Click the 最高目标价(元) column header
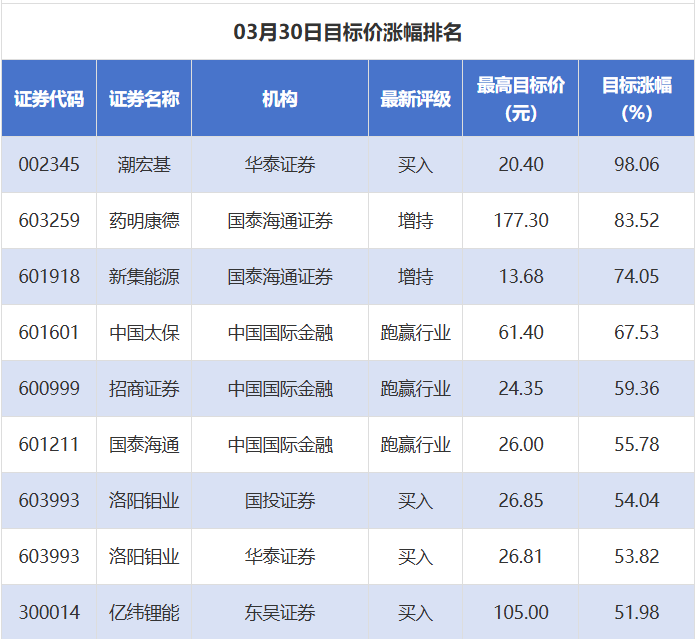Screen dimensions: 698x639 tap(520, 99)
